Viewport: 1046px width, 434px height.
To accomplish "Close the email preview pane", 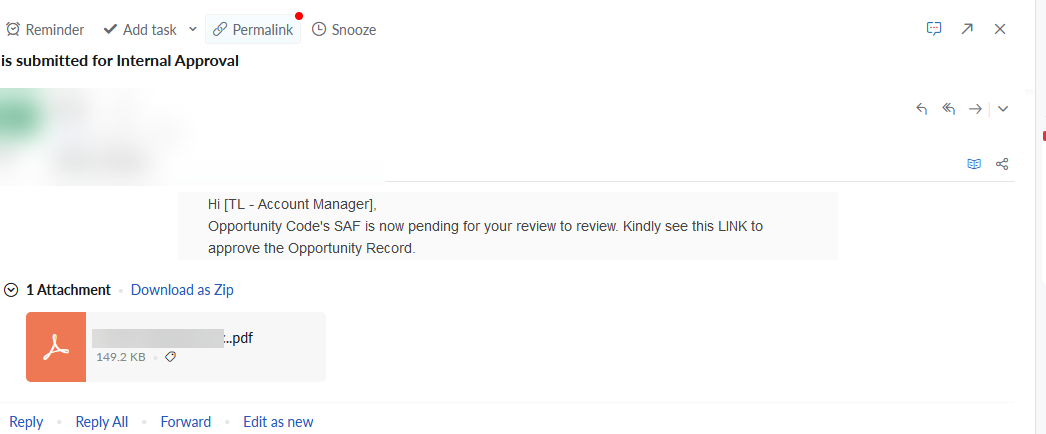I will [999, 29].
